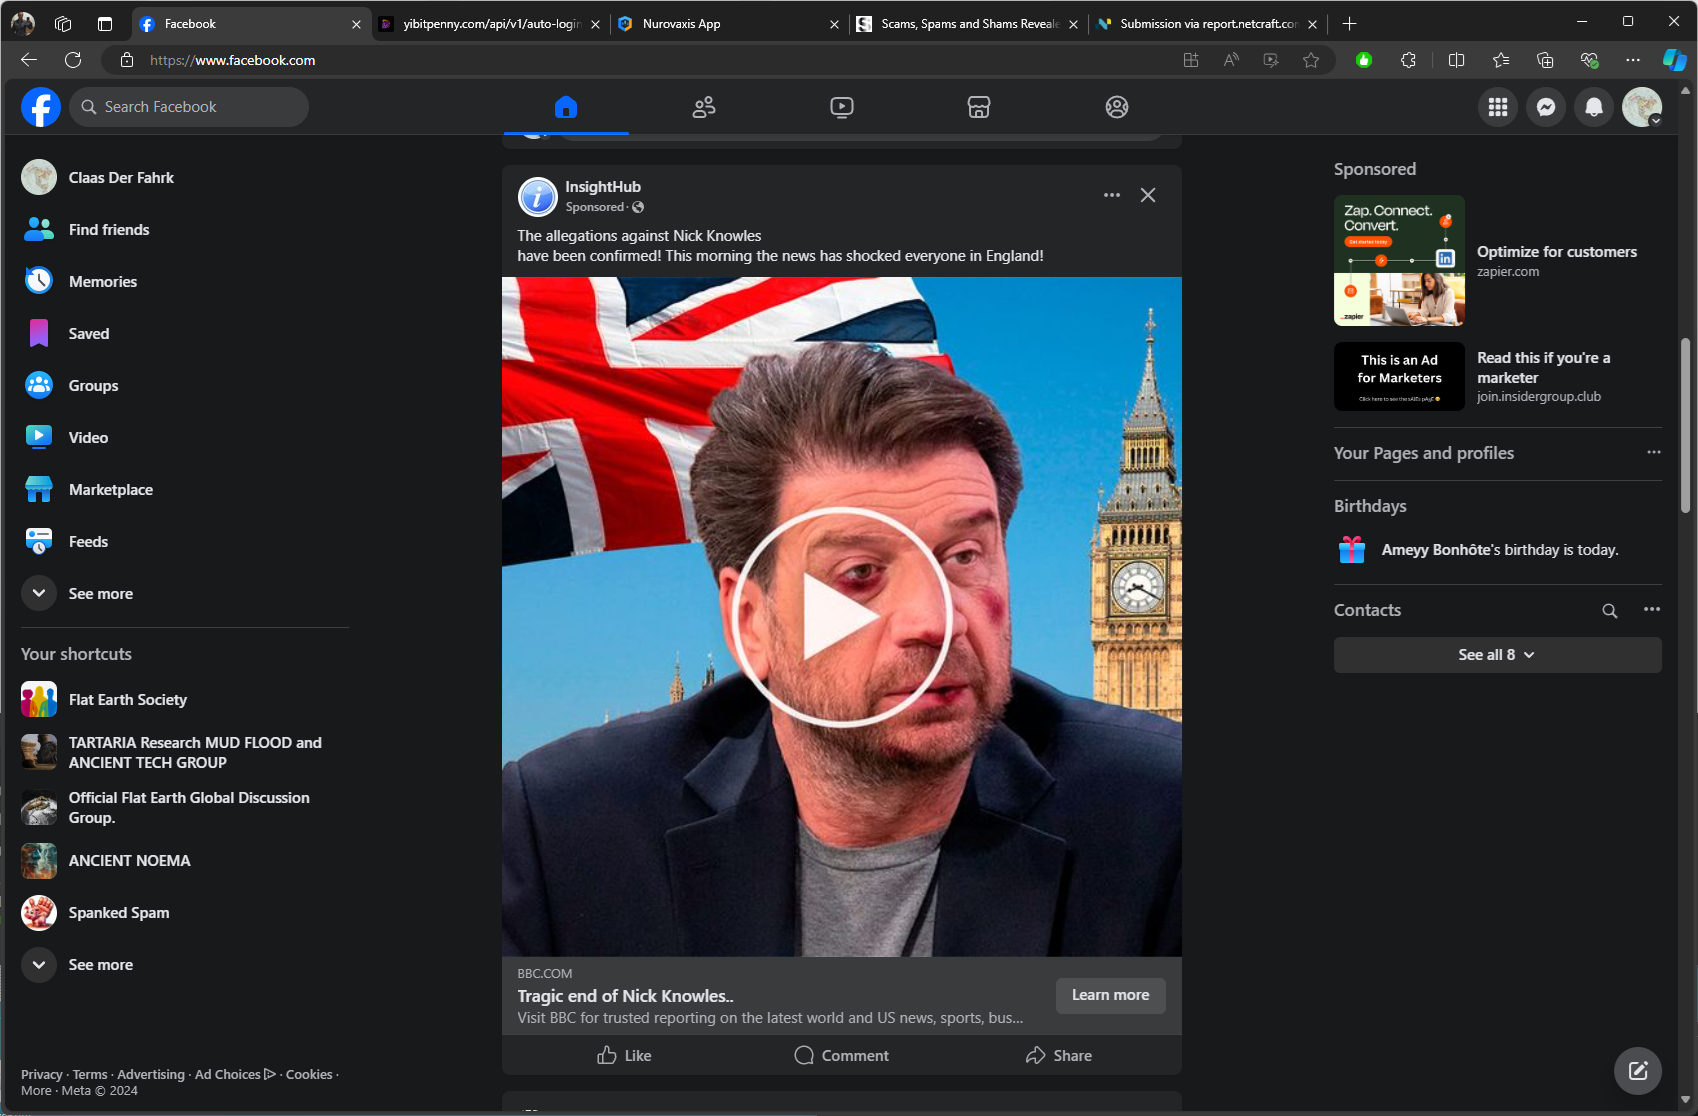Open InsightHub post options menu

[1112, 195]
